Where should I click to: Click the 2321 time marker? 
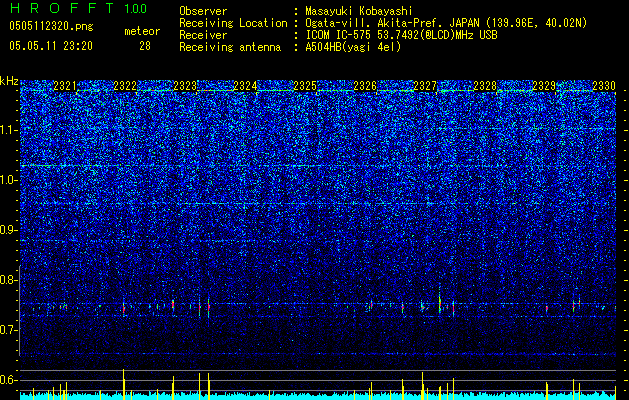point(65,86)
